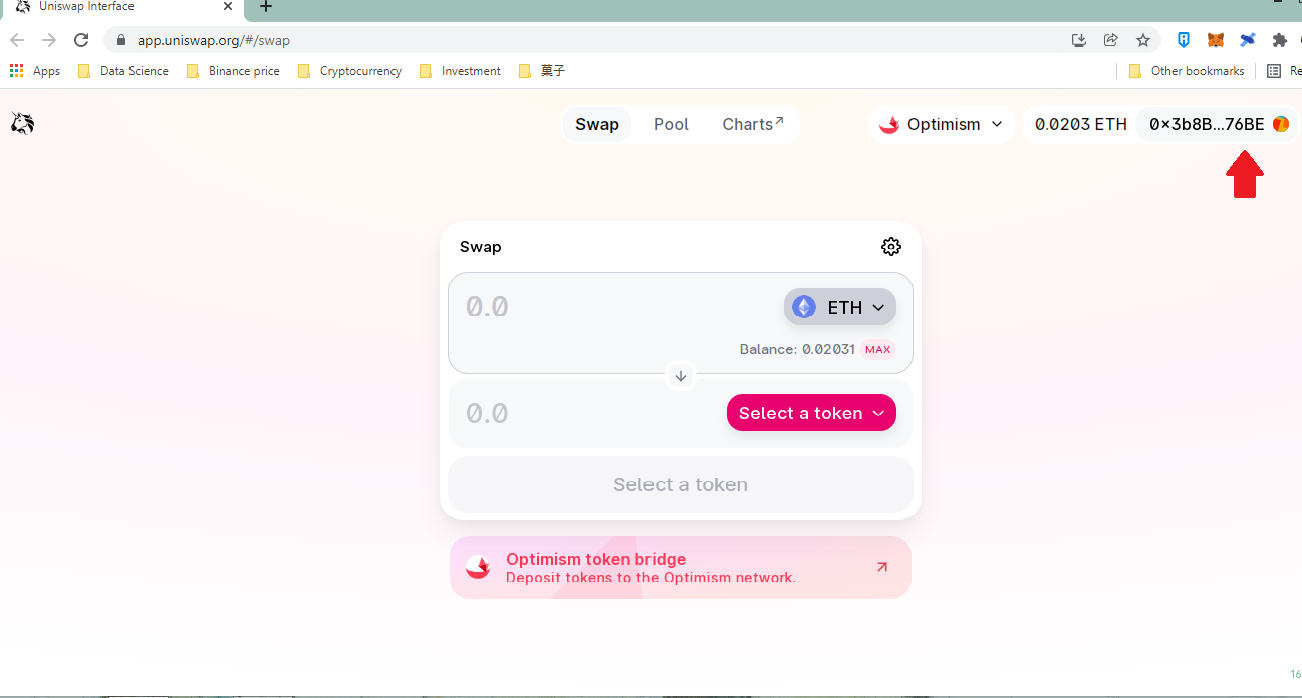The width and height of the screenshot is (1302, 698).
Task: Open wallet account 0x3b8B...76BE
Action: (x=1217, y=124)
